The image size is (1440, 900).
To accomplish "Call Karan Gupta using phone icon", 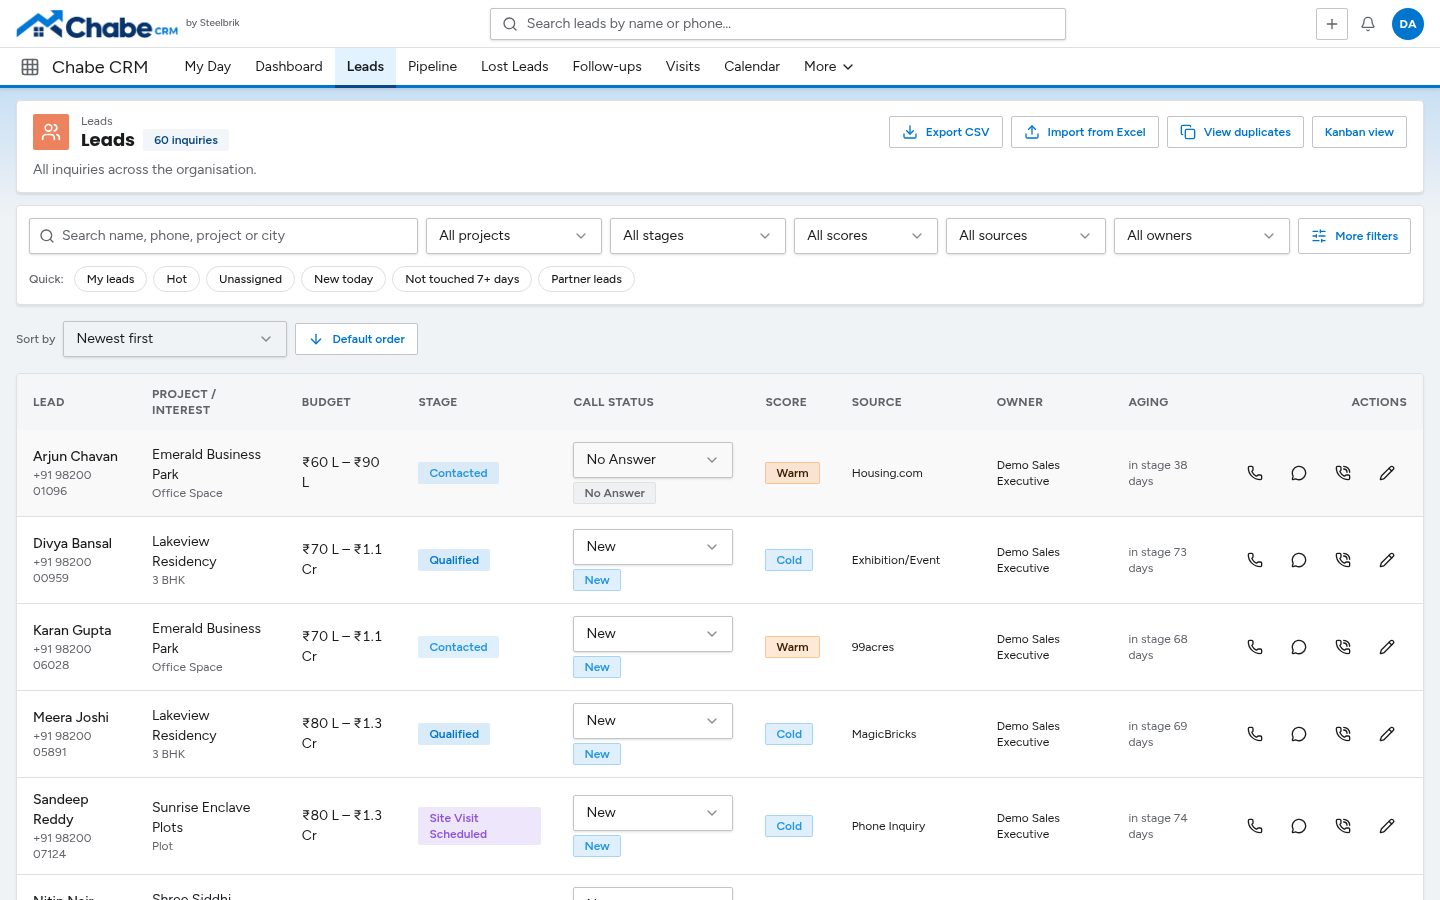I will (1255, 647).
